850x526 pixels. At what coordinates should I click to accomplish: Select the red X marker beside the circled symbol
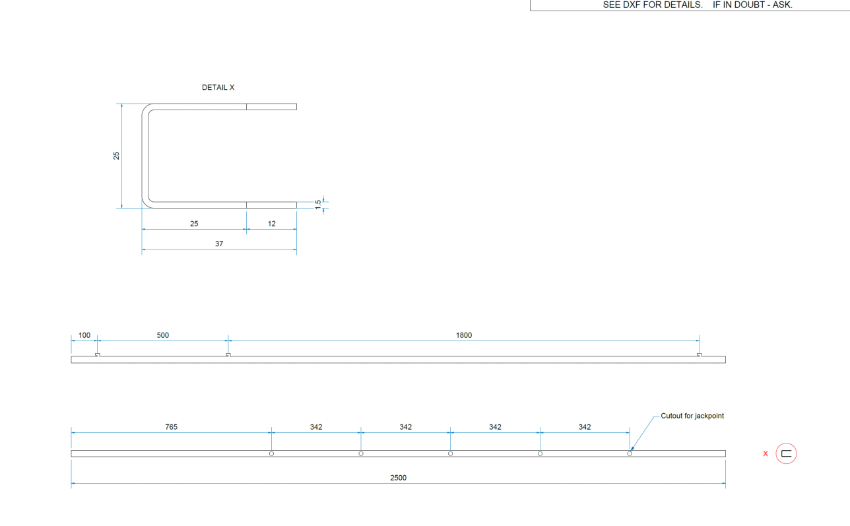pyautogui.click(x=765, y=454)
